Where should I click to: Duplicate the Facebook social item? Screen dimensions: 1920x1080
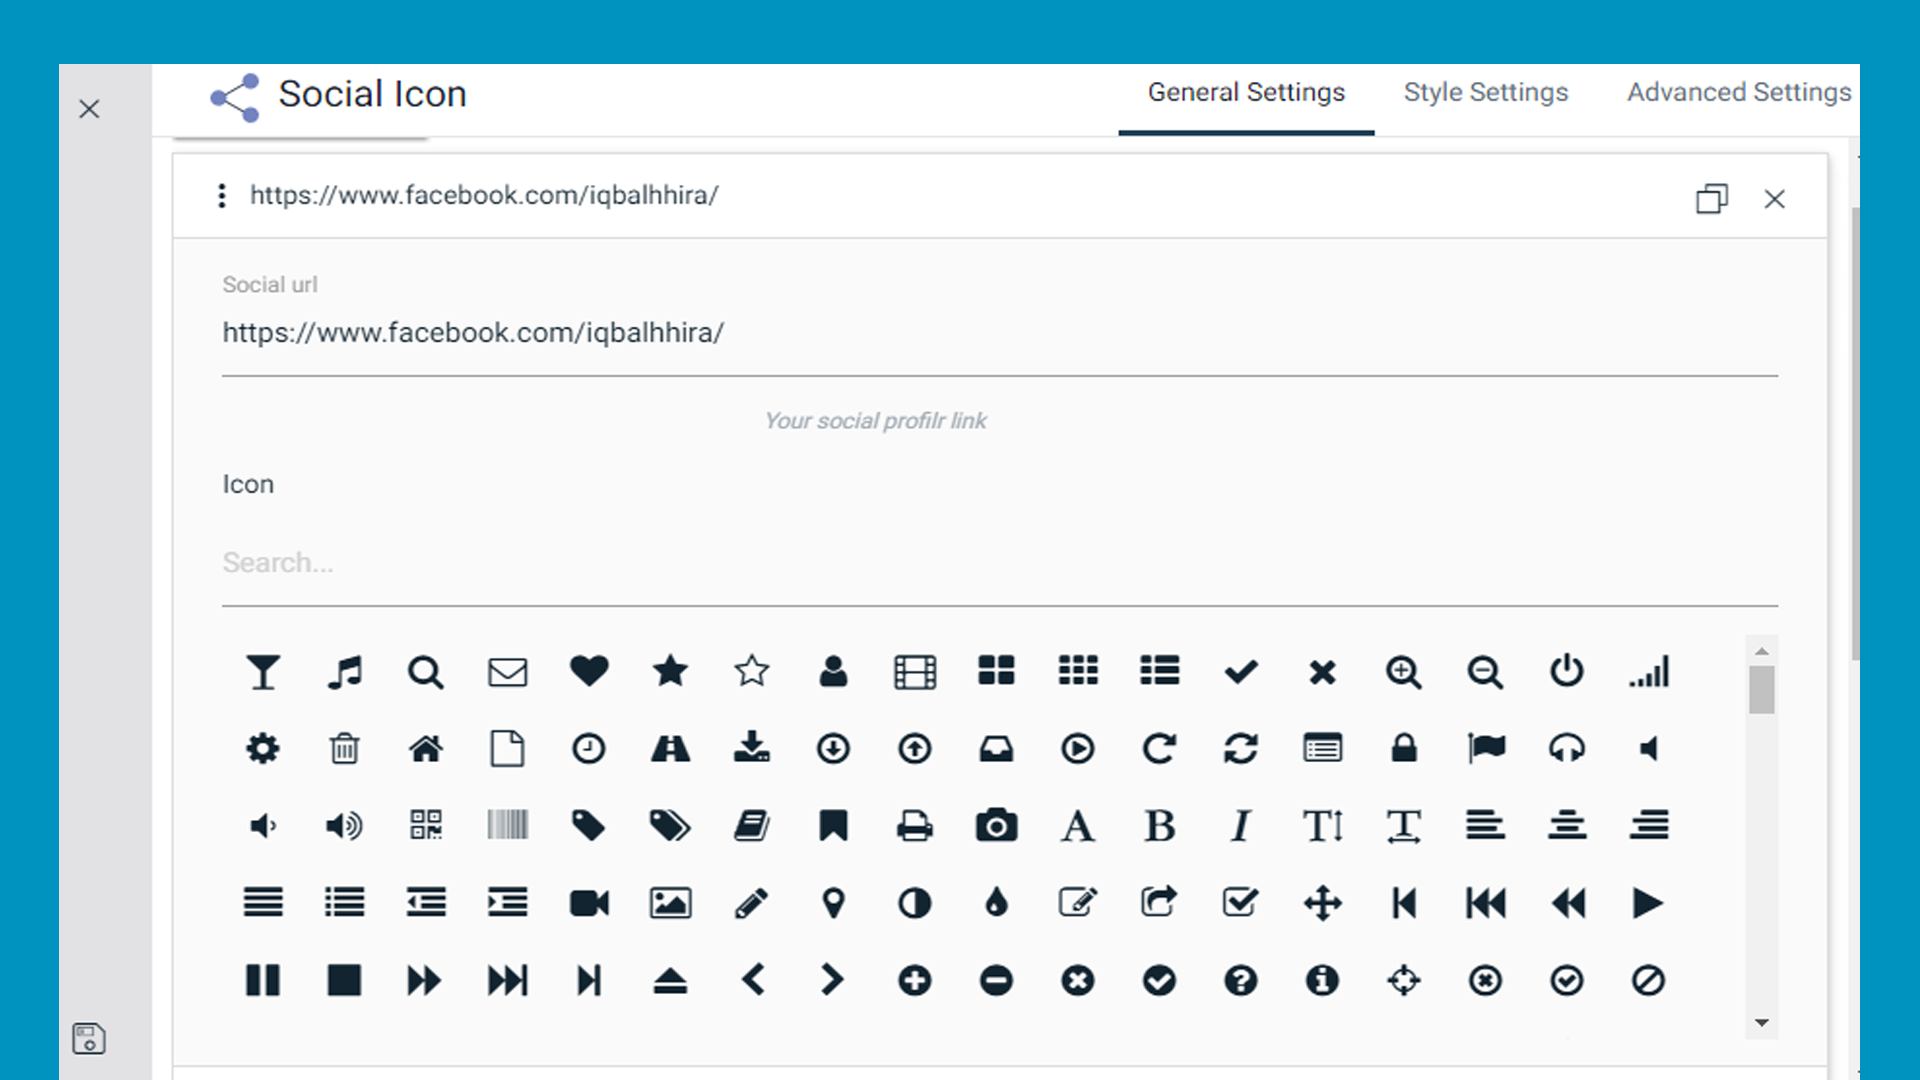(x=1711, y=199)
